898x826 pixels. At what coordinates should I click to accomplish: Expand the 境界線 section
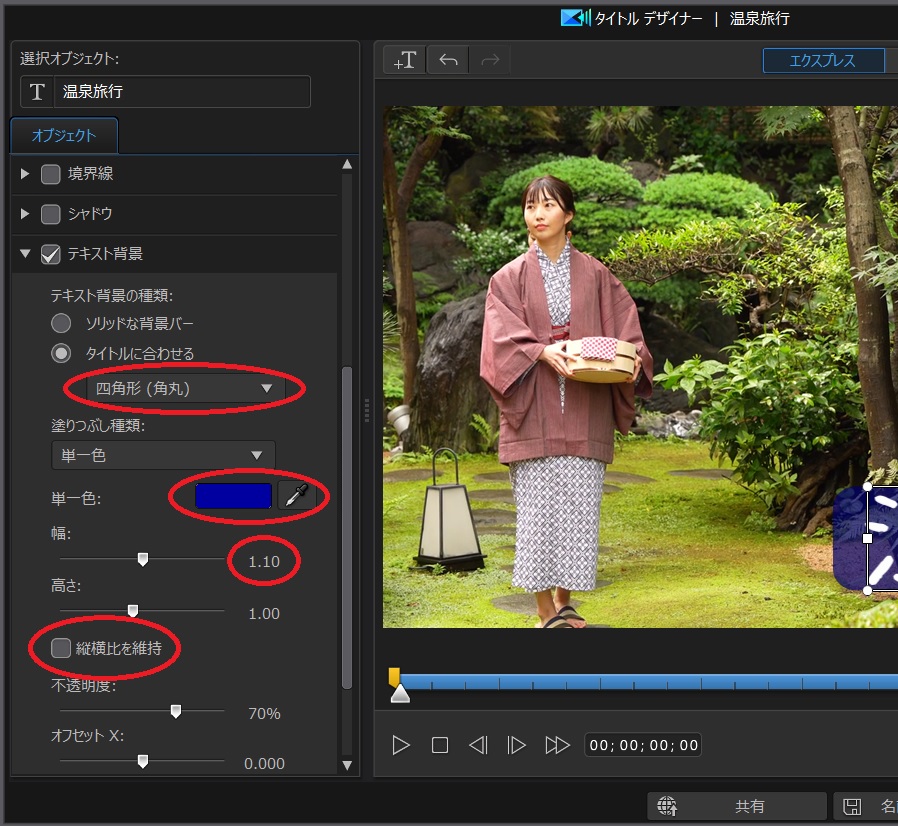point(25,174)
